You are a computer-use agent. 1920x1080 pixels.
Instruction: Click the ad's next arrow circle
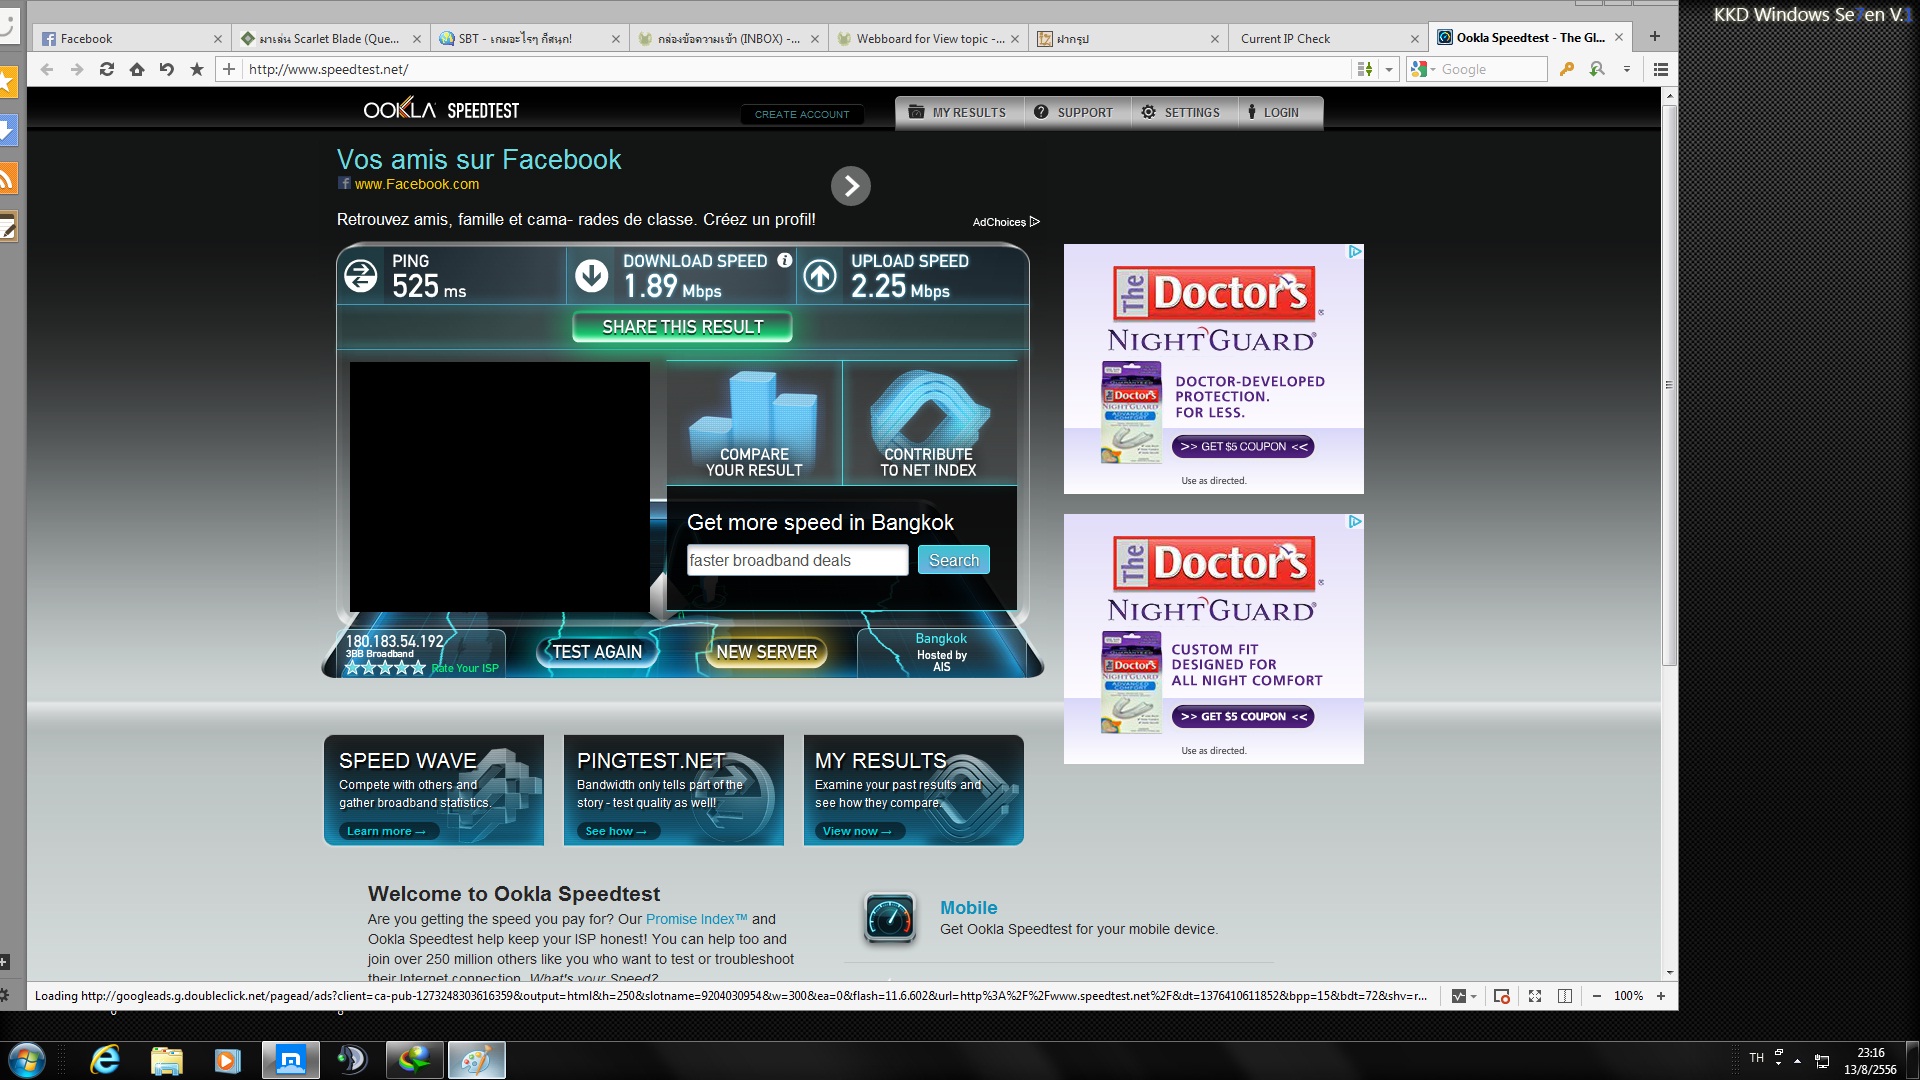[x=851, y=186]
